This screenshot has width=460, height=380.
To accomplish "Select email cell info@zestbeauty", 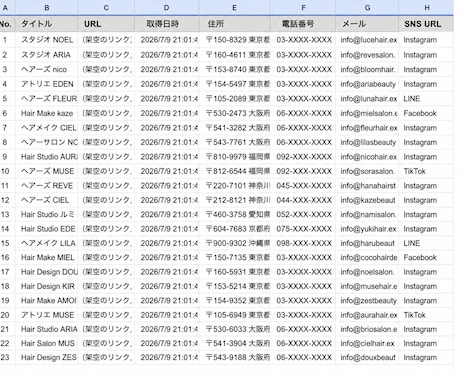I will pos(367,301).
